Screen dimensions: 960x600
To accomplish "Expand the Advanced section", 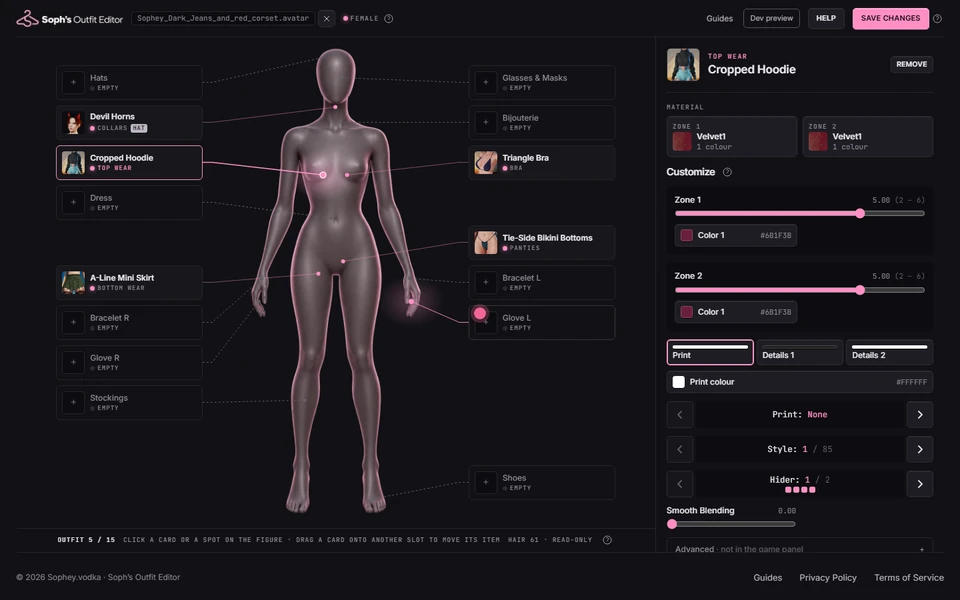I will click(x=800, y=549).
